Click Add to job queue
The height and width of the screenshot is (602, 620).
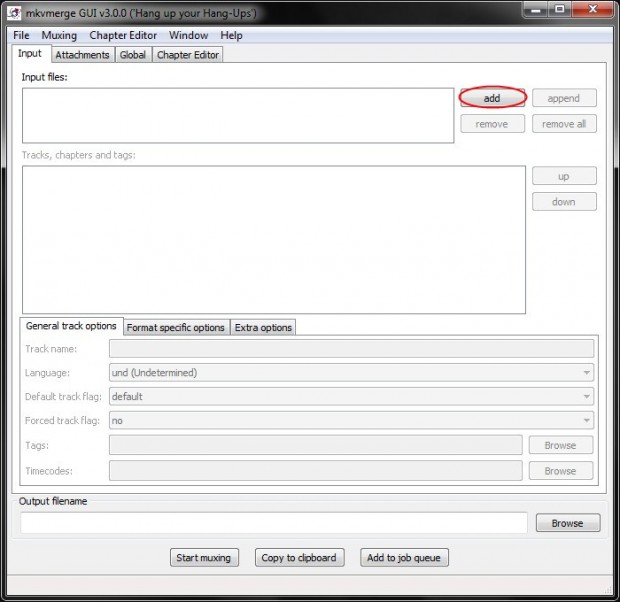click(x=404, y=557)
